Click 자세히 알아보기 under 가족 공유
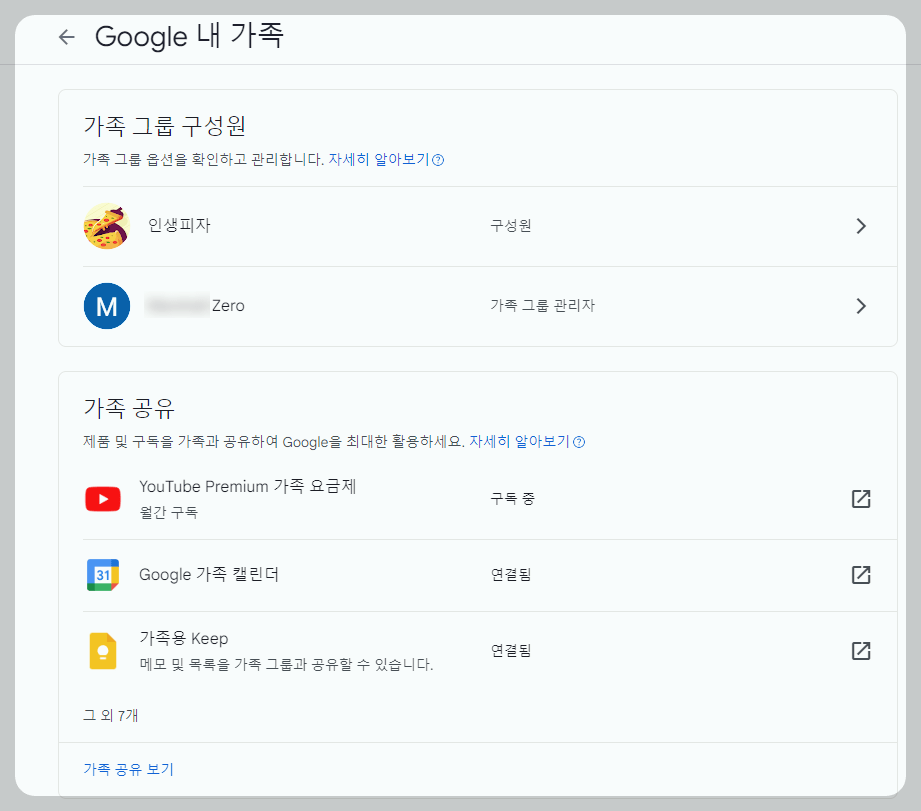This screenshot has height=811, width=921. (519, 441)
